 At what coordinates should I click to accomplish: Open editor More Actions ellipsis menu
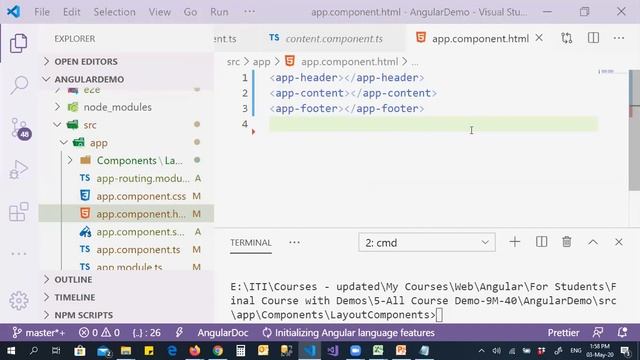pos(619,38)
